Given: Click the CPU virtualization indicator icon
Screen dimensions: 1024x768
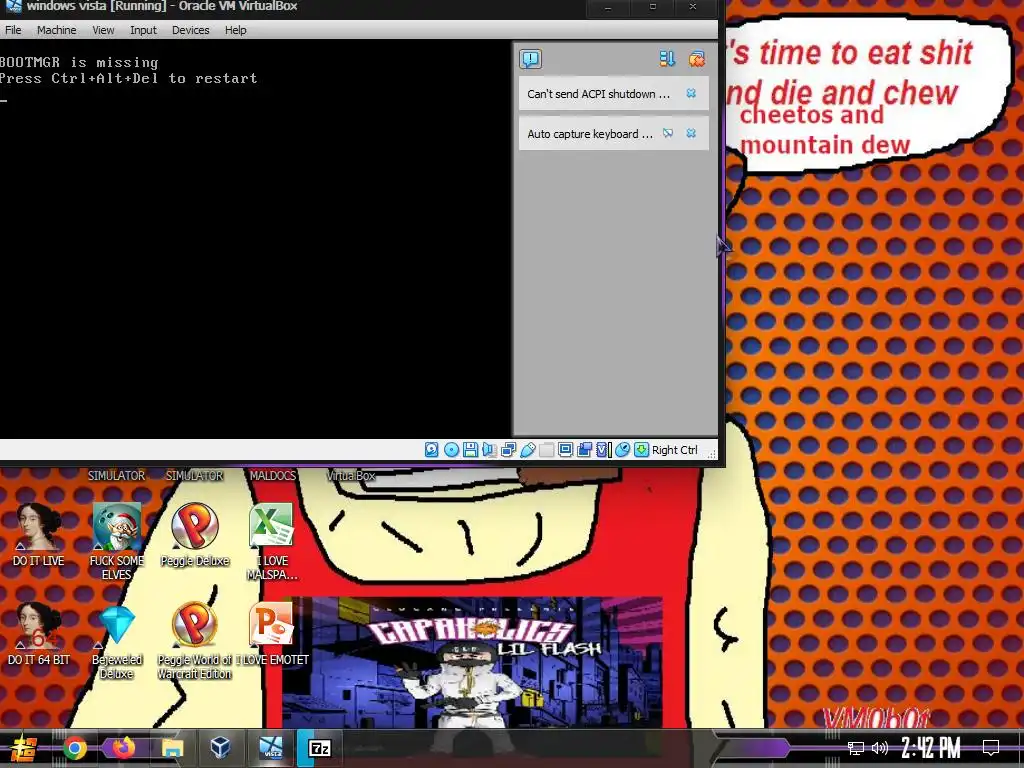Looking at the screenshot, I should (603, 449).
